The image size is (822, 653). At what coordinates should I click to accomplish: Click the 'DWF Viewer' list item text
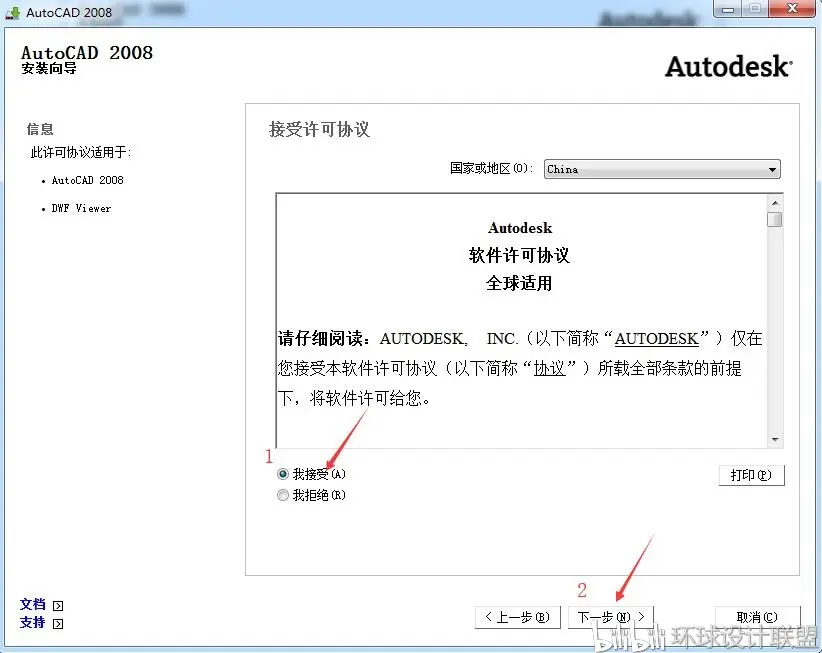(81, 209)
